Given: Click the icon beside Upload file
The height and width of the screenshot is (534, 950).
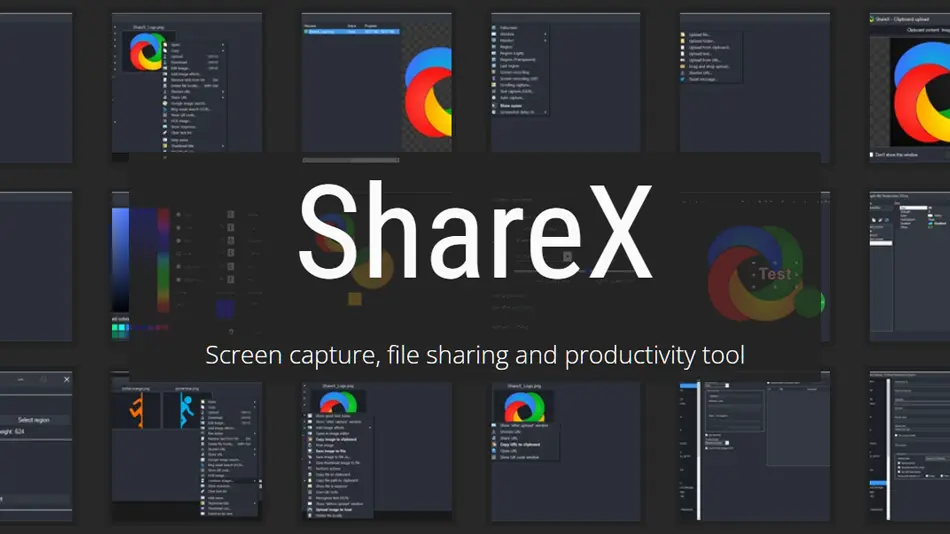Looking at the screenshot, I should pyautogui.click(x=682, y=35).
